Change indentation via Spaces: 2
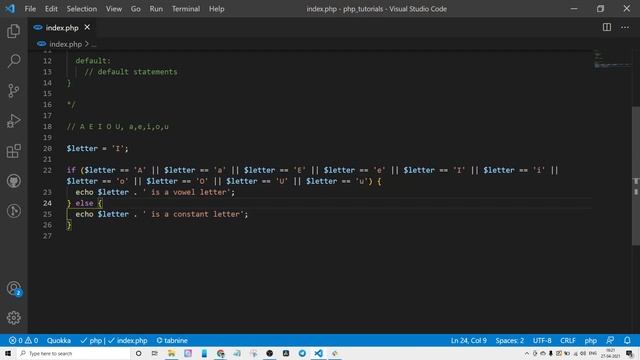Image resolution: width=640 pixels, height=360 pixels. 509,340
